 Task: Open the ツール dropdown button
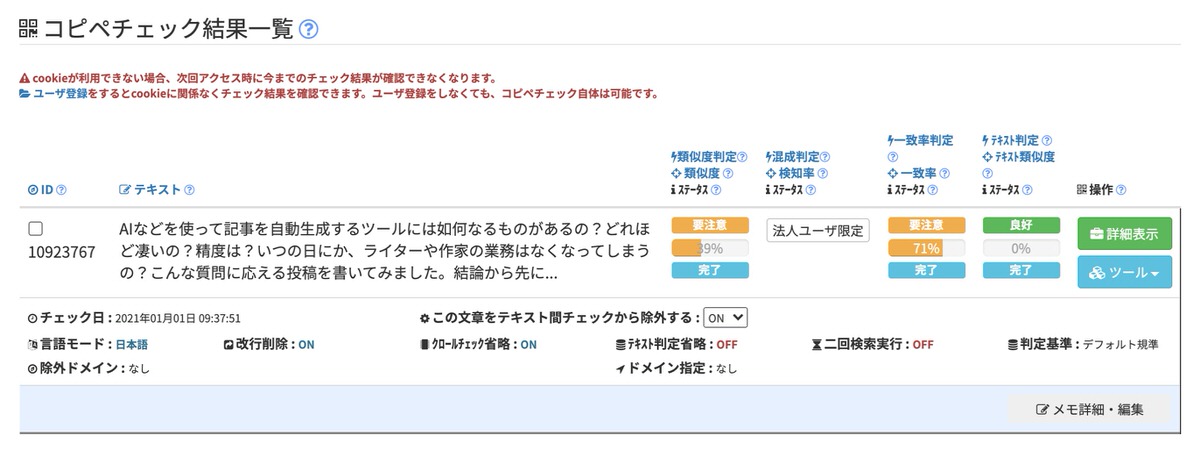click(x=1124, y=272)
